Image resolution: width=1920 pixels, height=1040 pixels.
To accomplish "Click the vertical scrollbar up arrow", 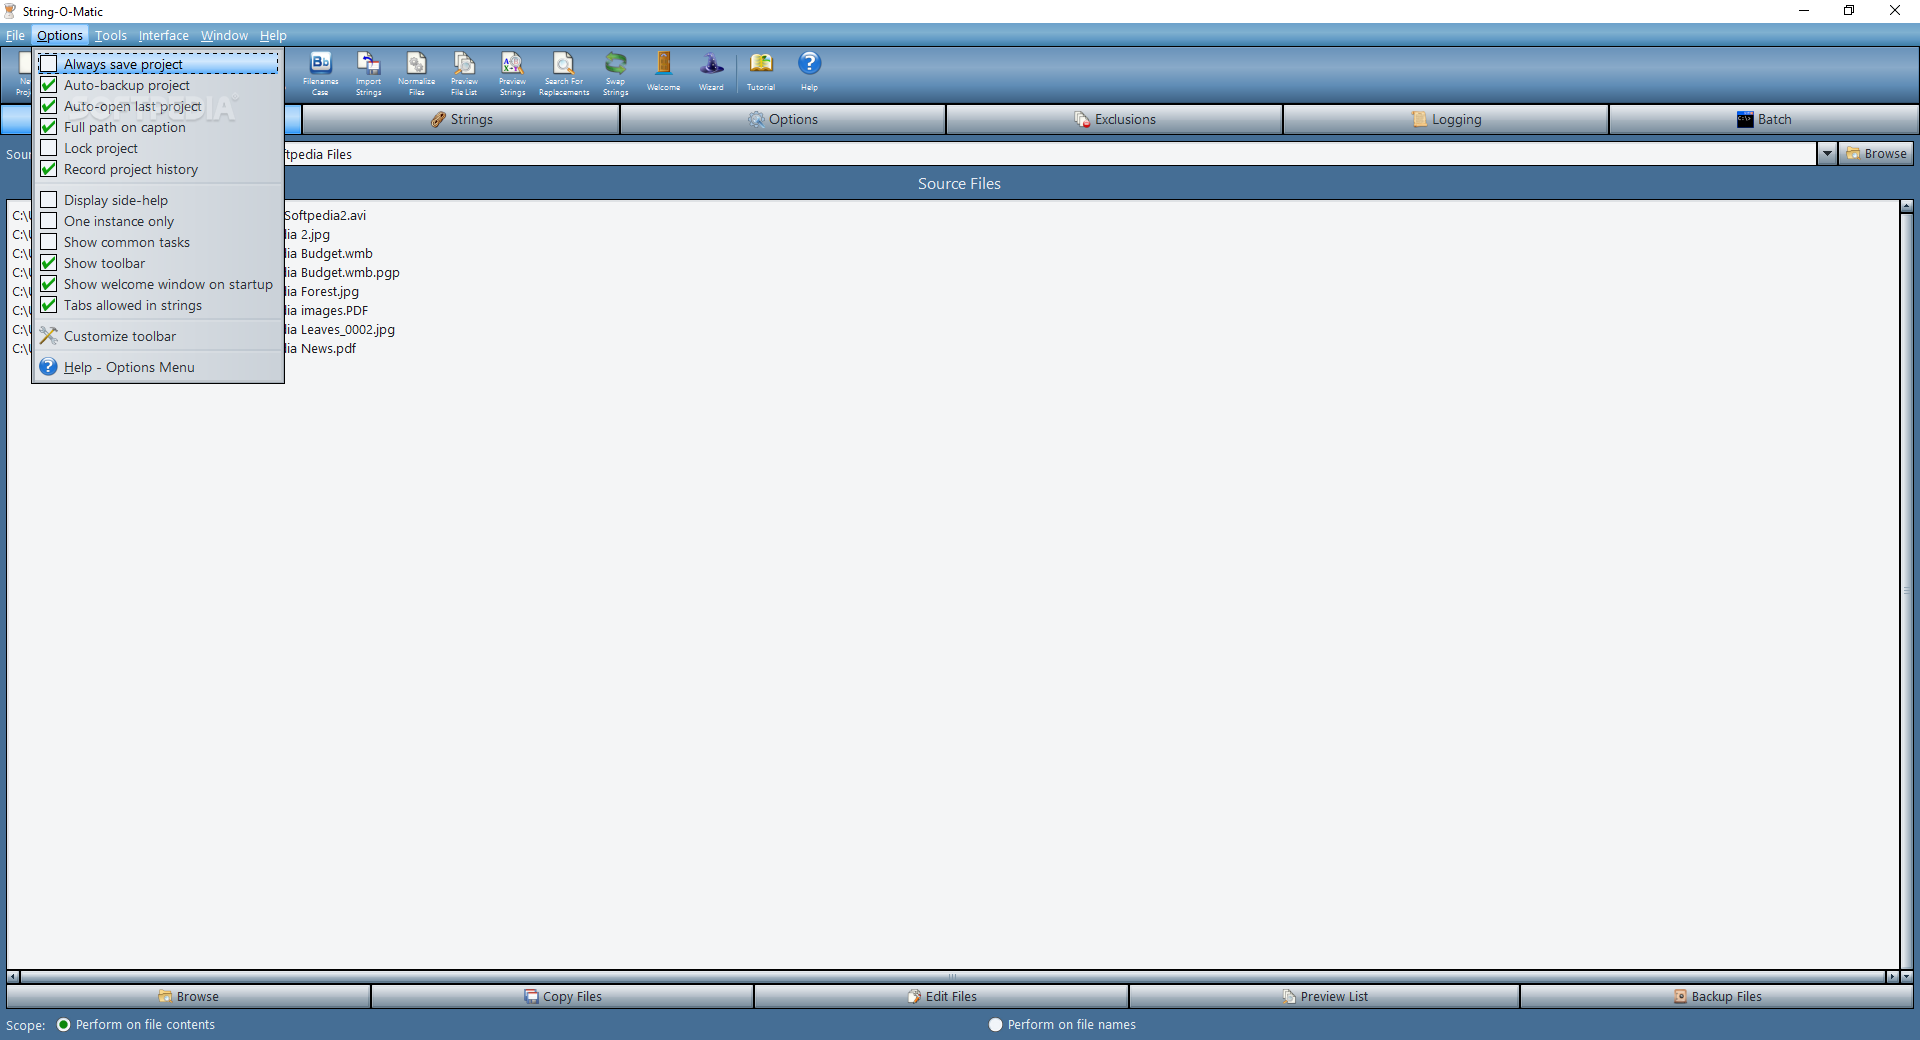I will (1906, 206).
